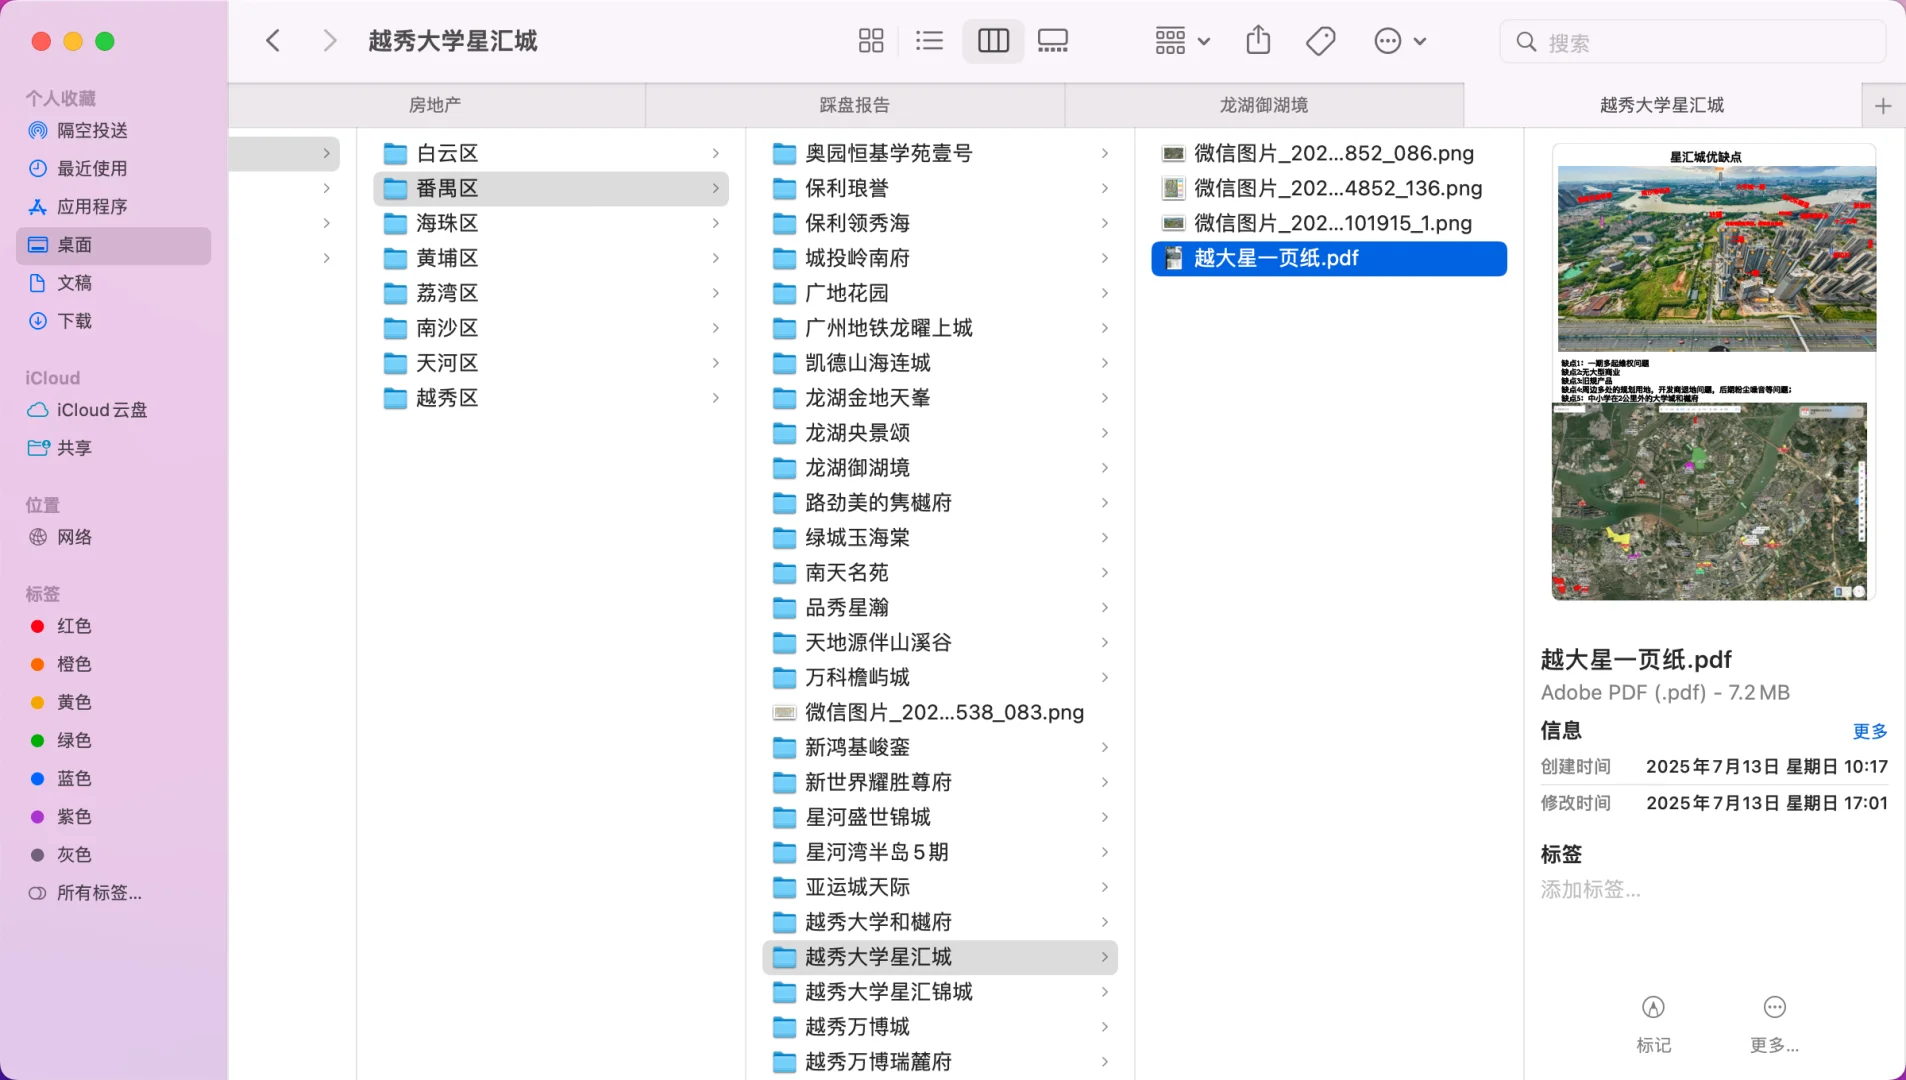Select the 越秀大学星汇城 tab
The height and width of the screenshot is (1080, 1906).
point(1662,105)
